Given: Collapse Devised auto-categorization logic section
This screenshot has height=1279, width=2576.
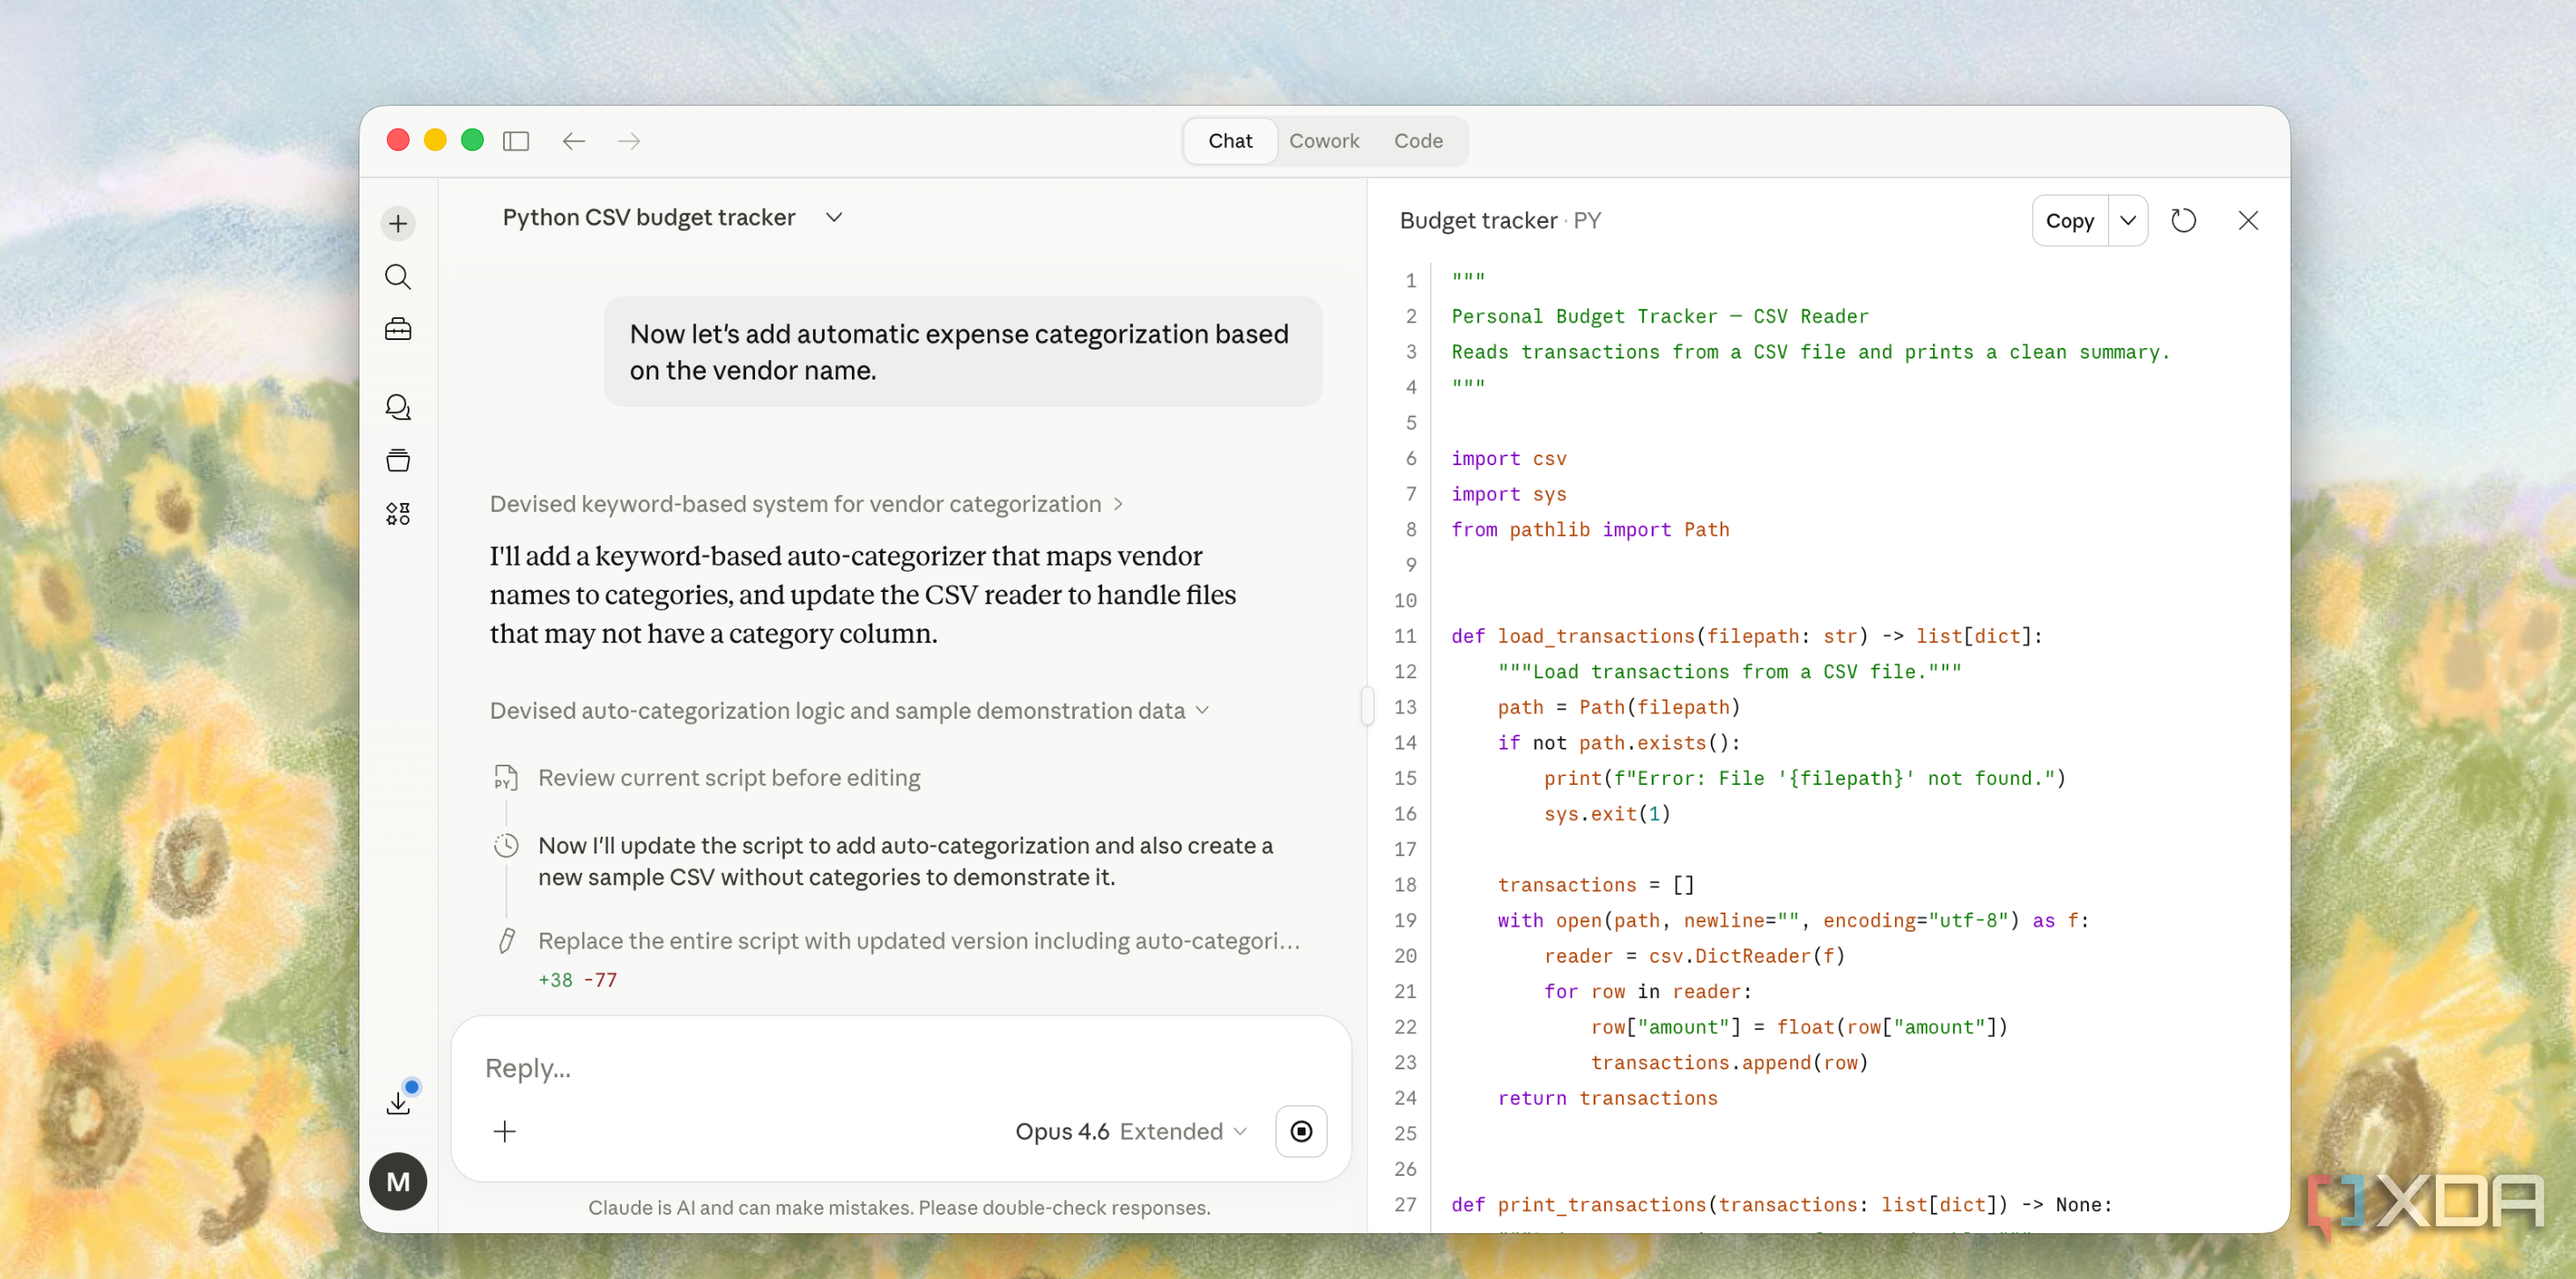Looking at the screenshot, I should [850, 710].
